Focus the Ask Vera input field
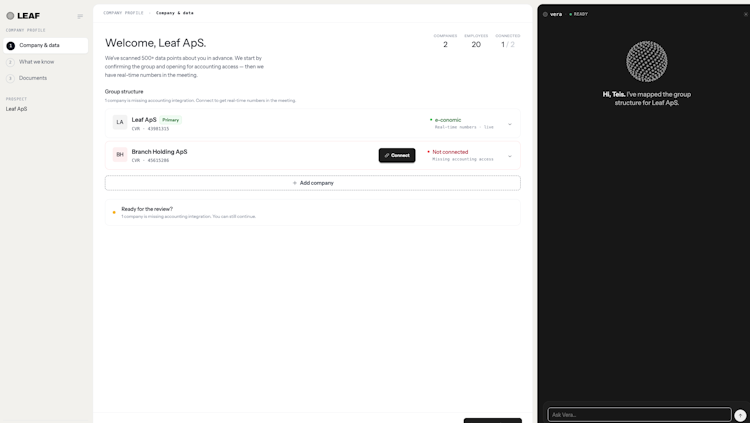Viewport: 750px width, 423px height. (640, 415)
